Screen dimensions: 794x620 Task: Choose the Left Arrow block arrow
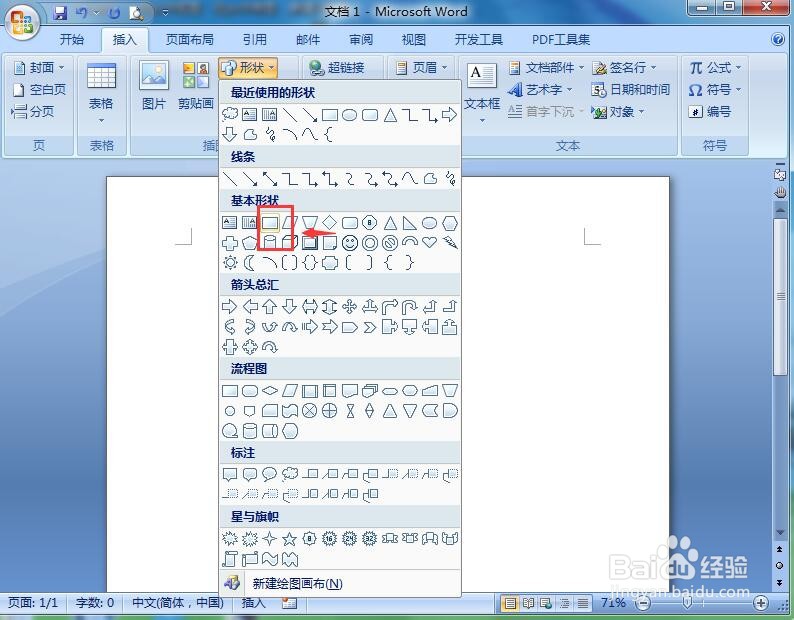[250, 306]
